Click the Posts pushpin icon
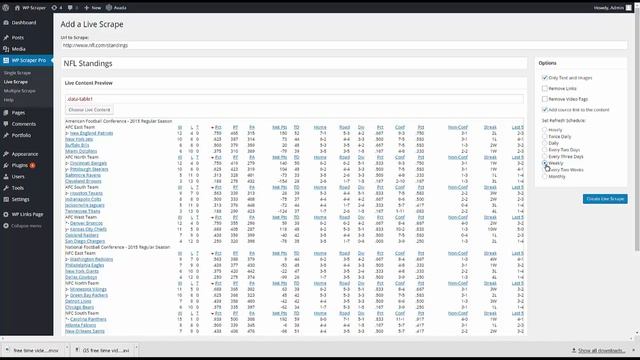This screenshot has height=360, width=640. (6, 37)
